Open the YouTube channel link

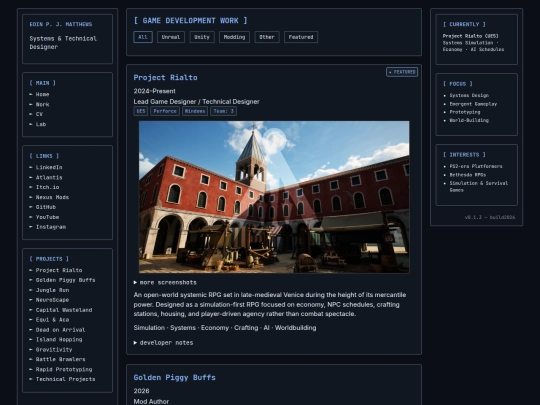click(x=48, y=217)
